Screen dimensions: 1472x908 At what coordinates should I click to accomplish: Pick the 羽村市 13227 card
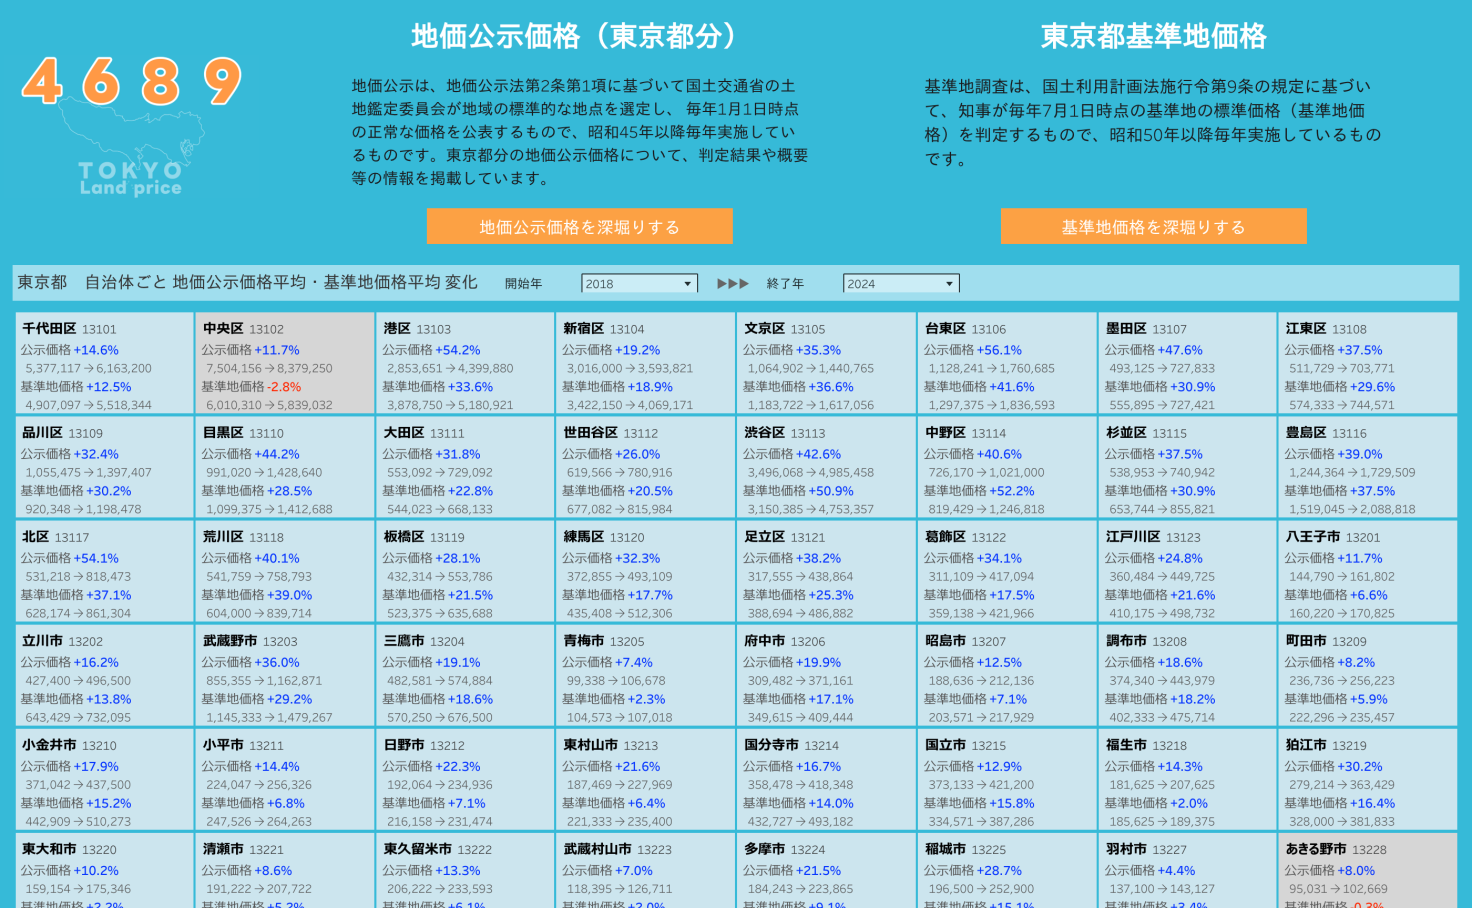[x=1188, y=870]
